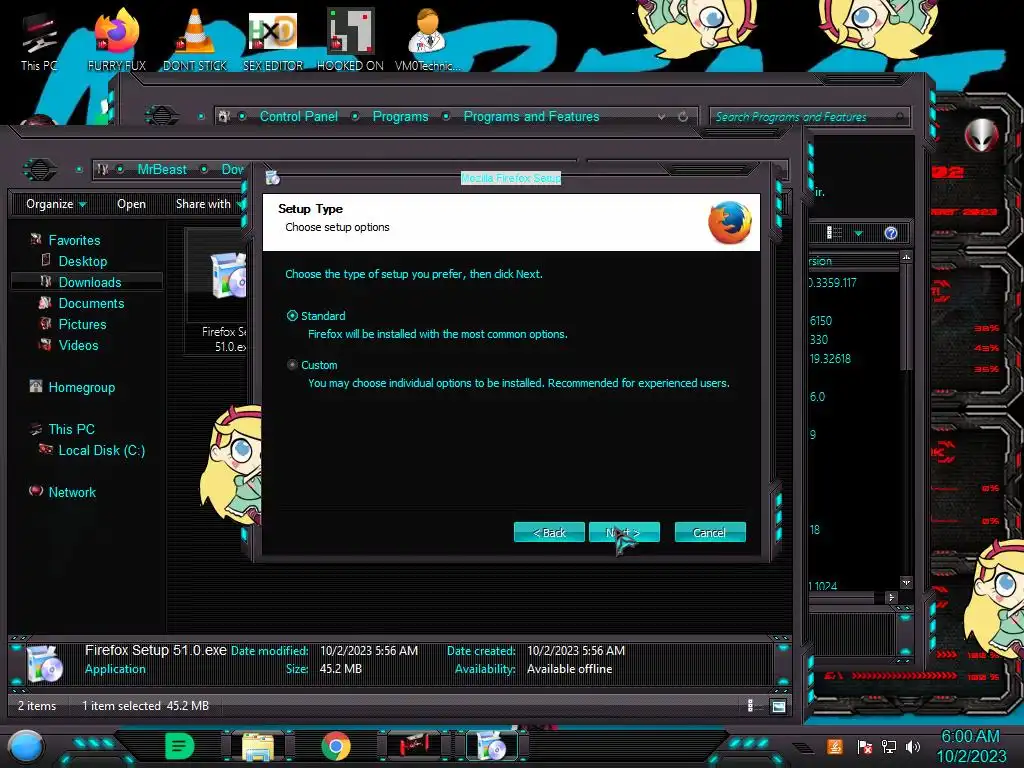Click the orange Java tray icon
This screenshot has height=768, width=1024.
835,746
